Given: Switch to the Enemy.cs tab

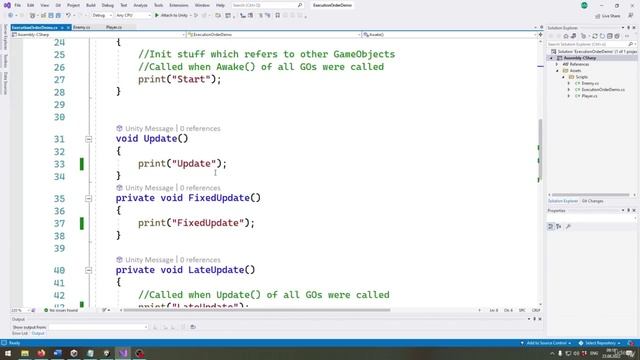Looking at the screenshot, I should coord(82,27).
